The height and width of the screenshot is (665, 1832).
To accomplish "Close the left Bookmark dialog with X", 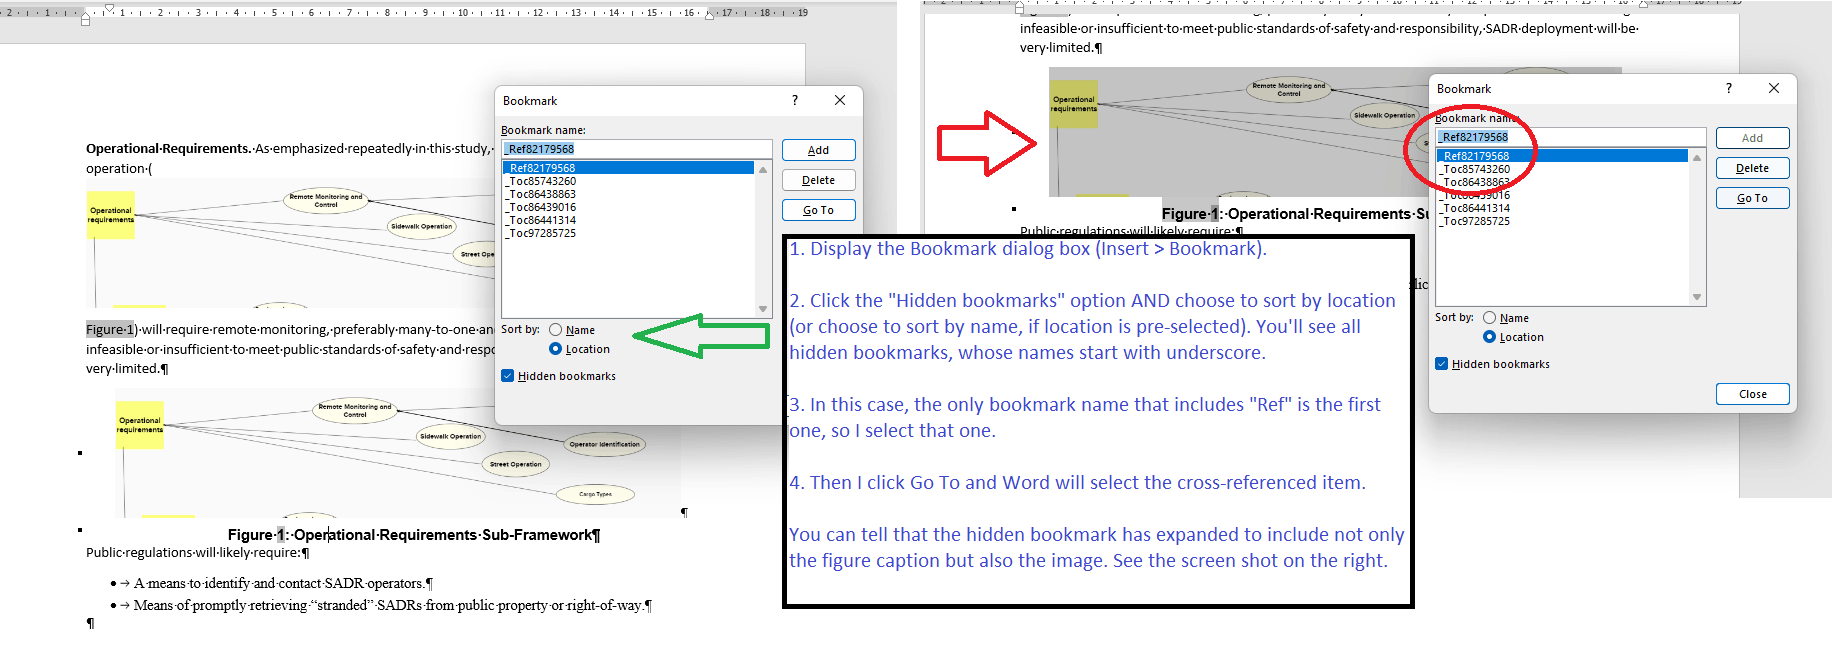I will pyautogui.click(x=840, y=100).
